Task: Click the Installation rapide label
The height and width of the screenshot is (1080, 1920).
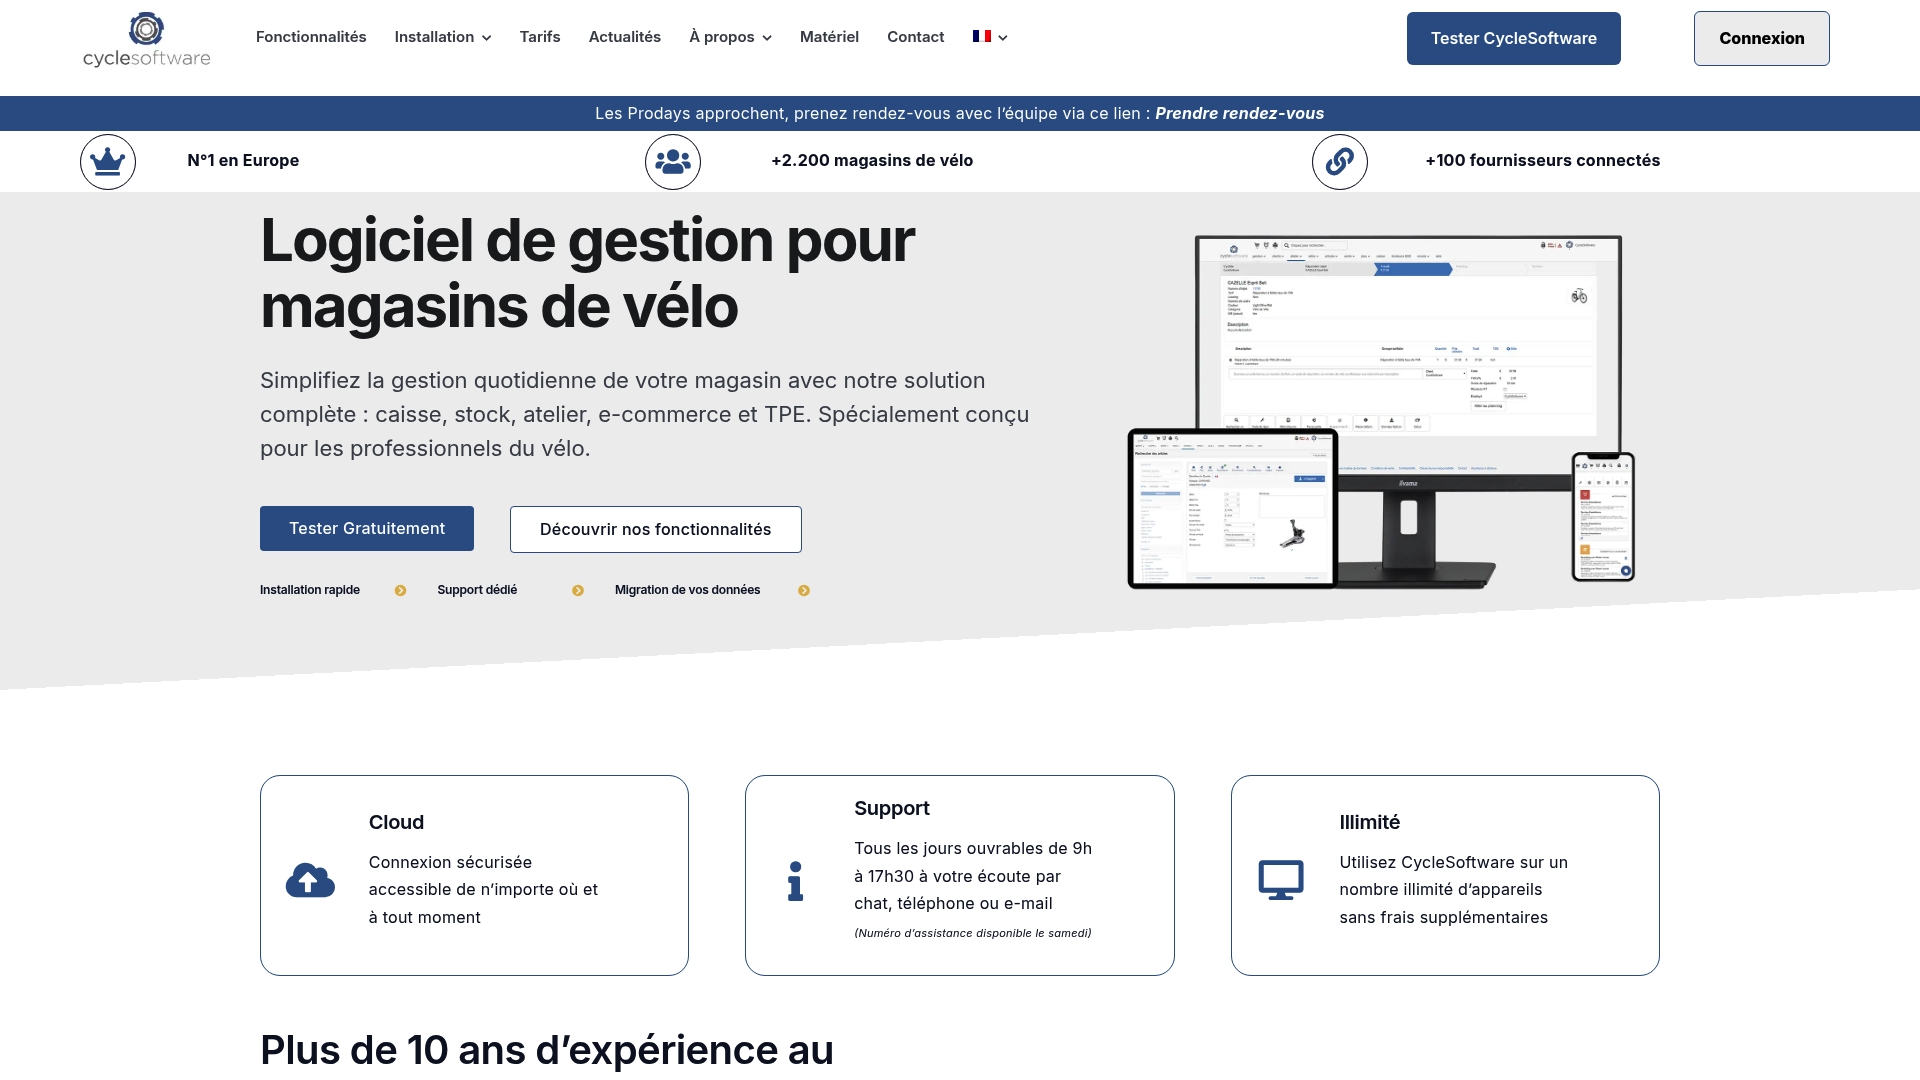Action: [310, 590]
